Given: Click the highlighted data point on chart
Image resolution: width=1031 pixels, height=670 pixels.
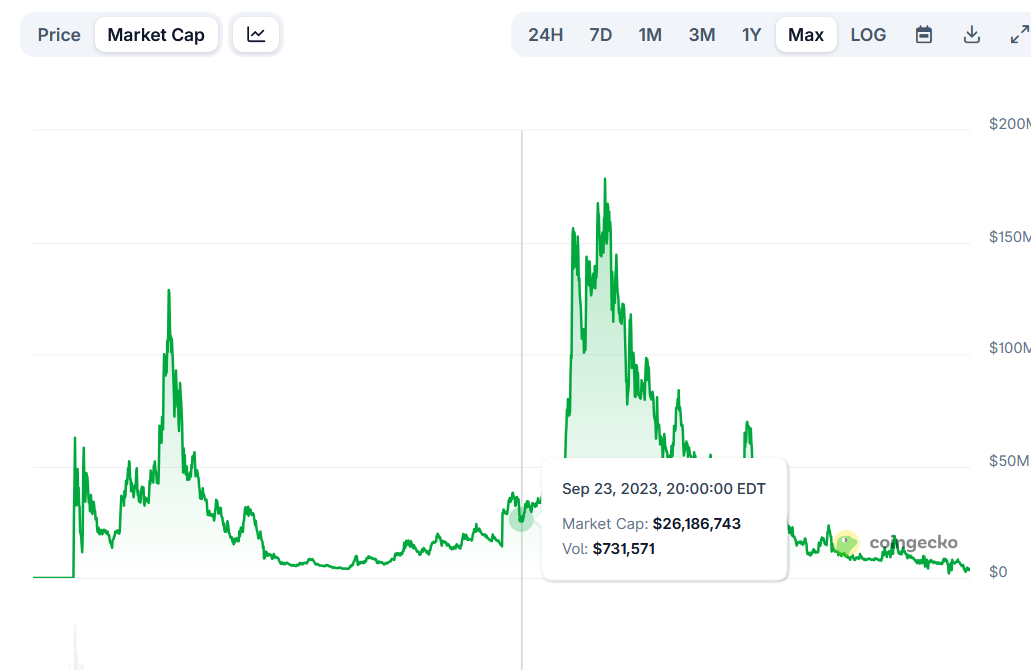Looking at the screenshot, I should 521,519.
